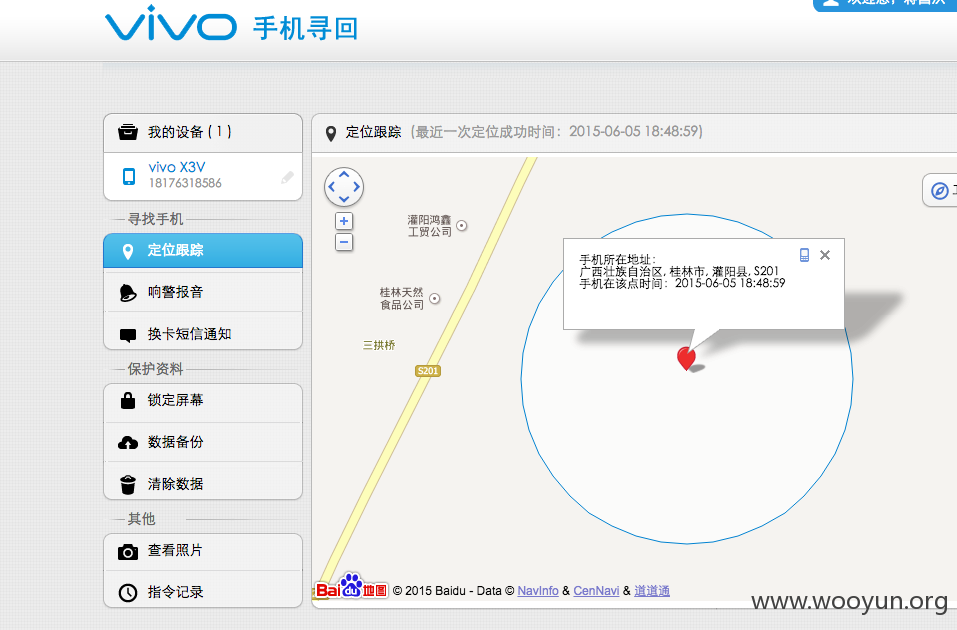
Task: Close the location info popup
Action: pyautogui.click(x=825, y=255)
